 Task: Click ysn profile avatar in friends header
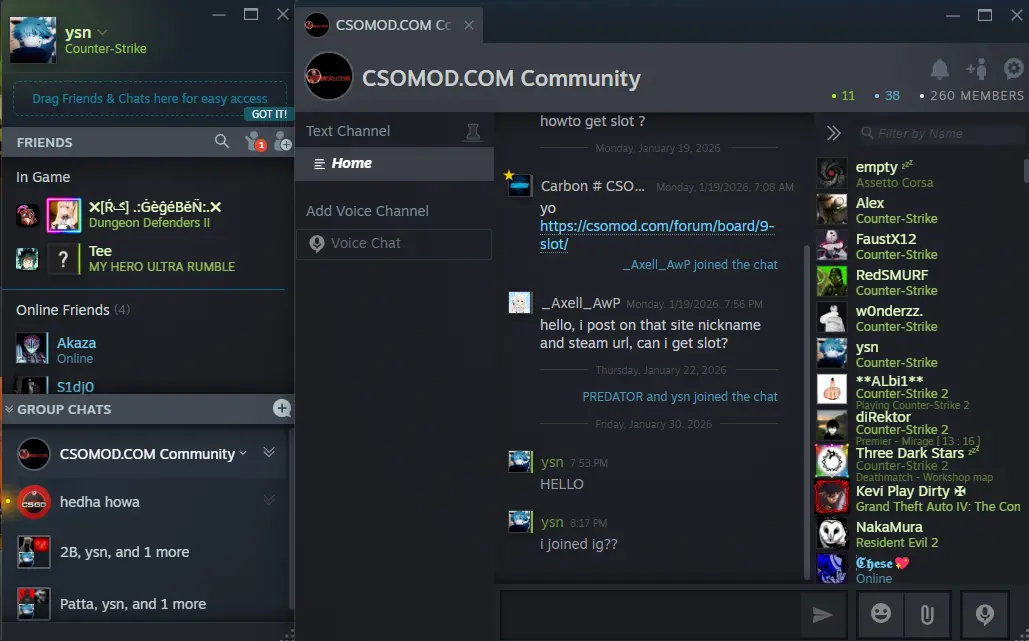(x=33, y=40)
